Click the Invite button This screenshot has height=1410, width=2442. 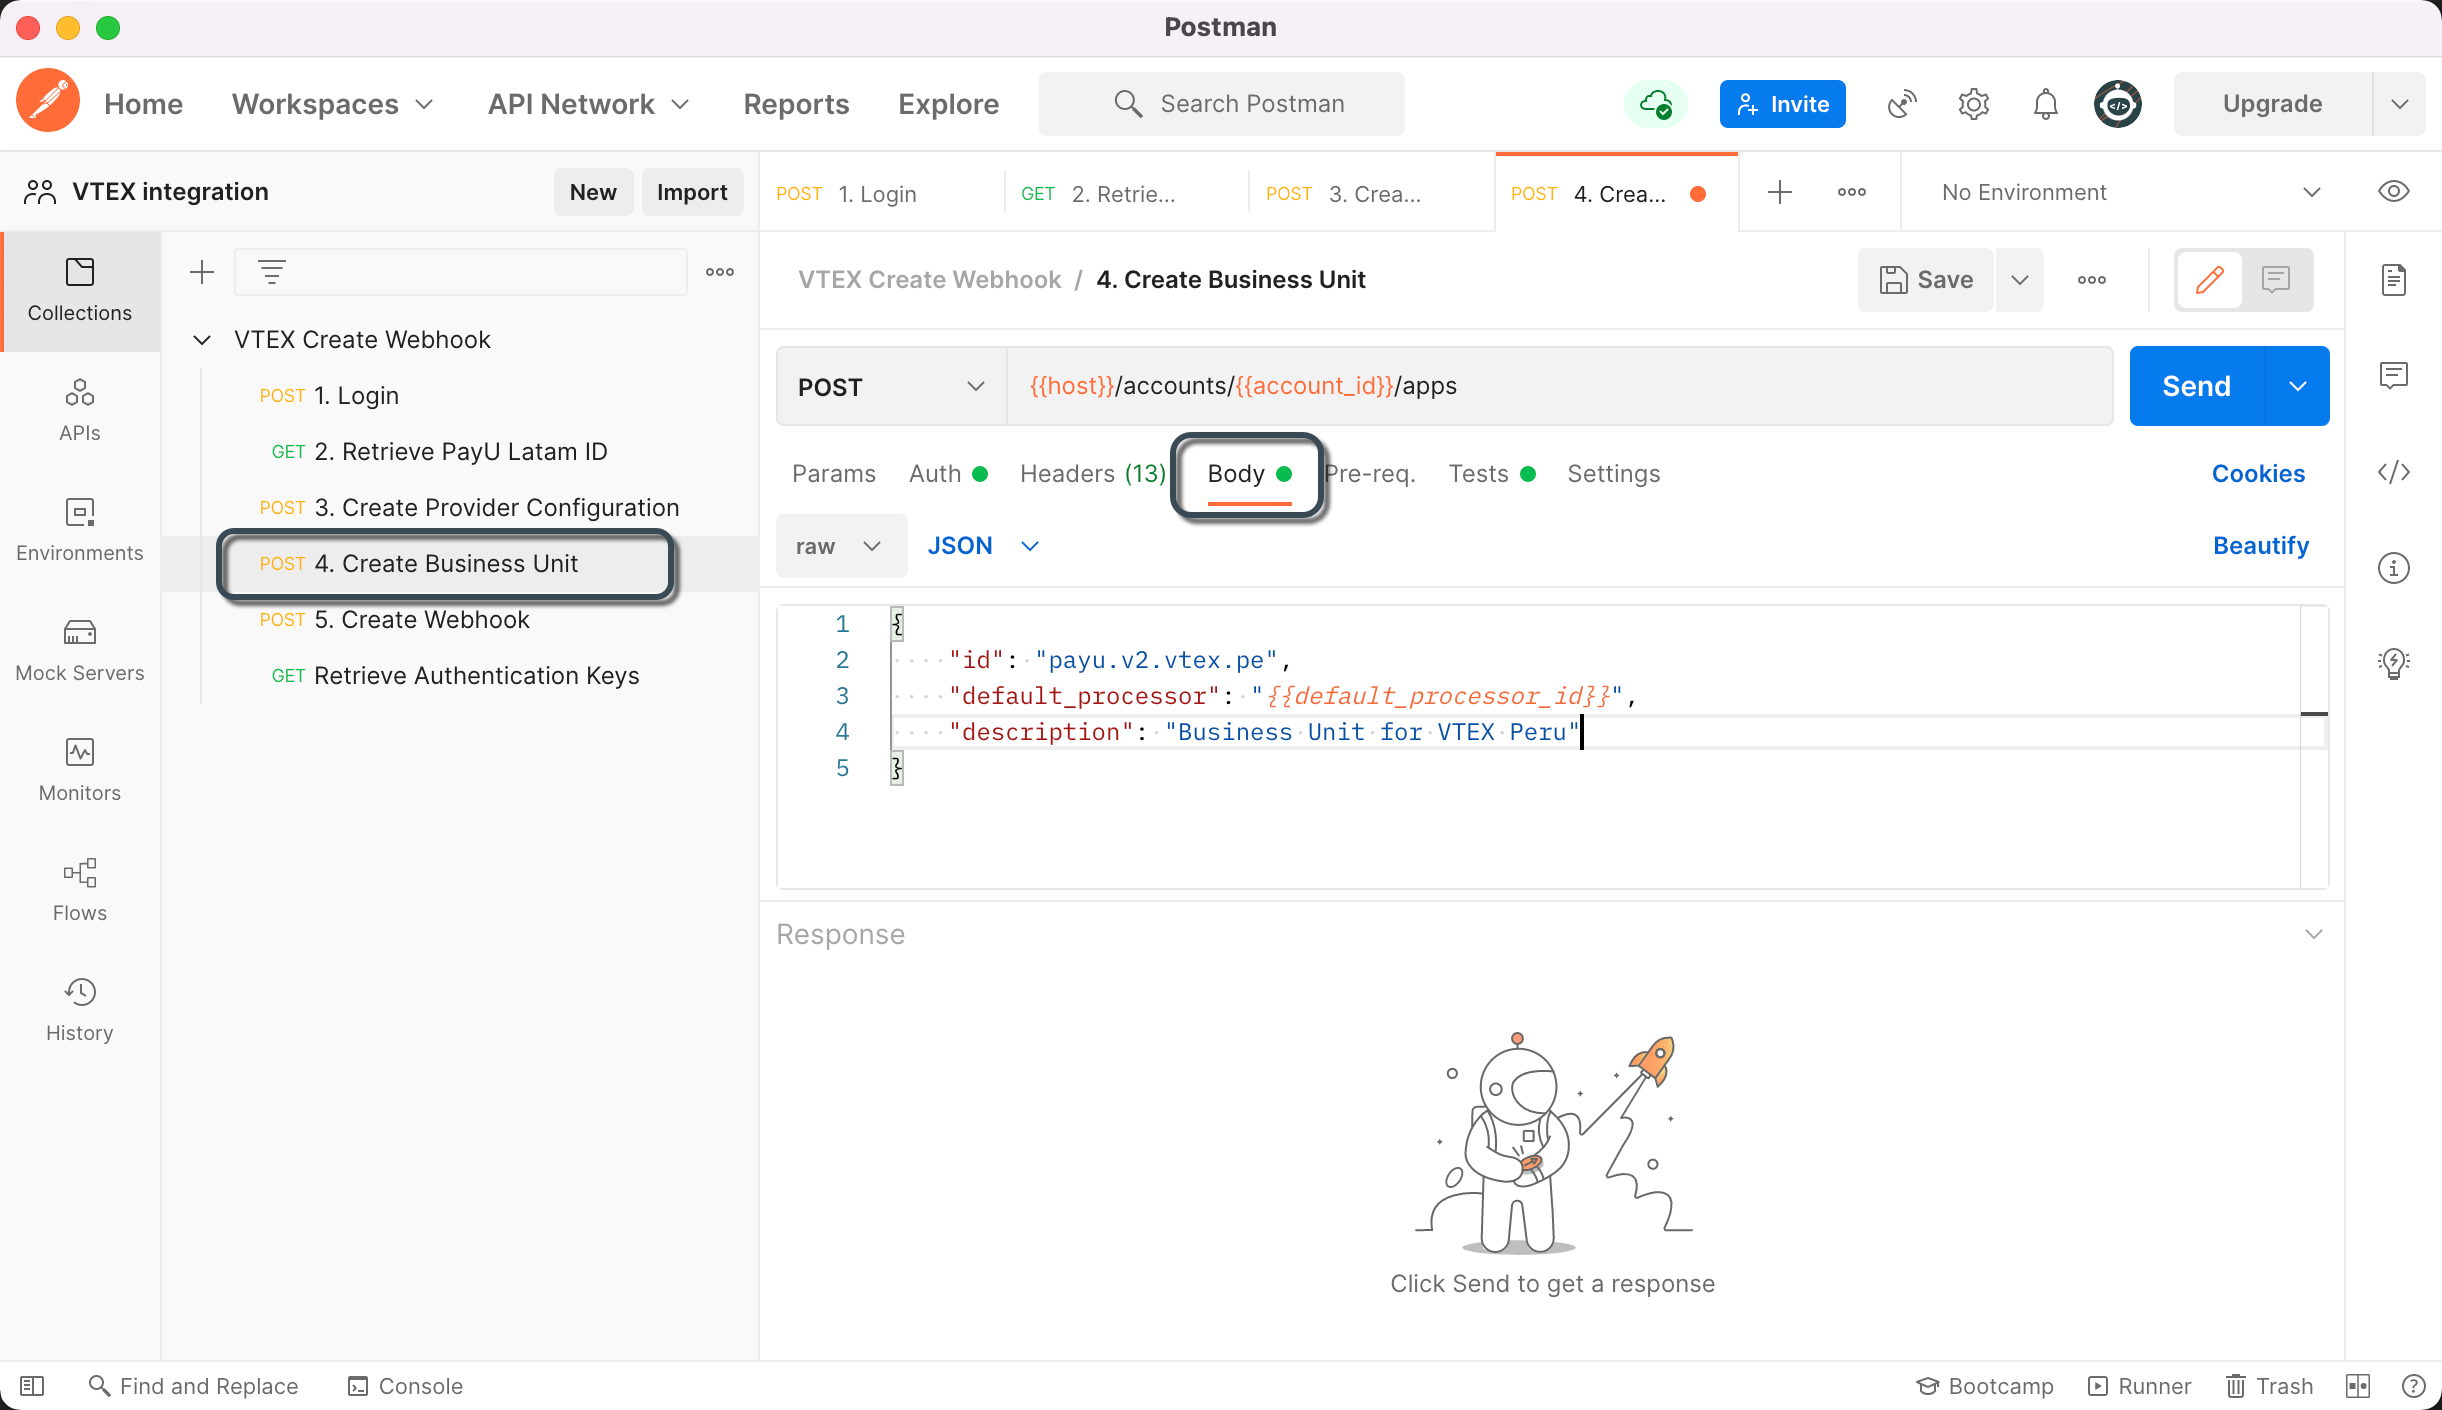pyautogui.click(x=1782, y=104)
